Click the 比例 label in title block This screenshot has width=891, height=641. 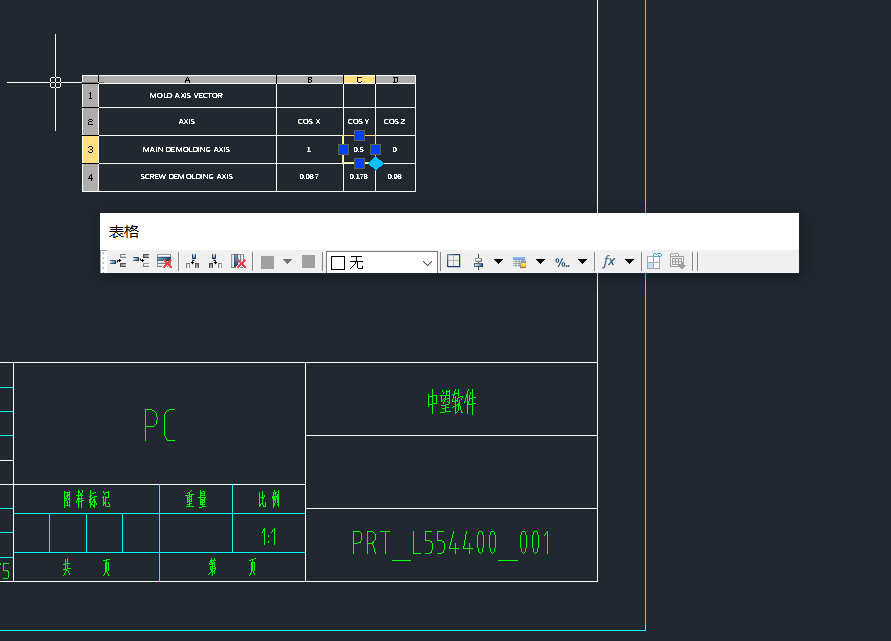269,500
